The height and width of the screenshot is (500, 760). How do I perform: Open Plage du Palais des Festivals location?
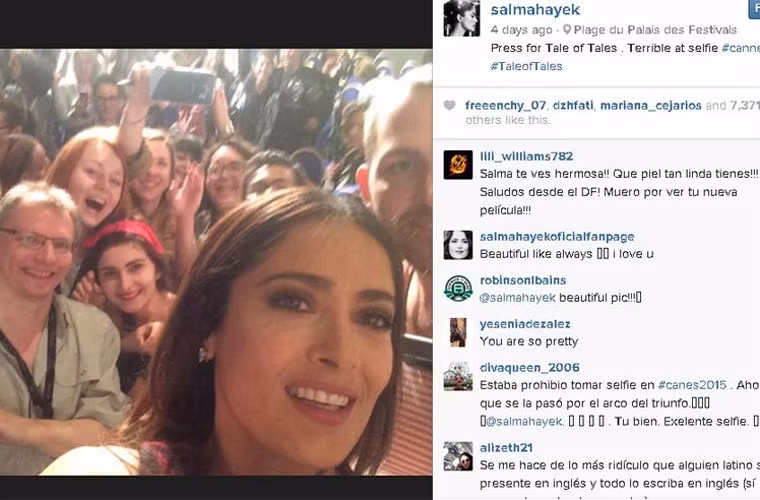[x=655, y=30]
